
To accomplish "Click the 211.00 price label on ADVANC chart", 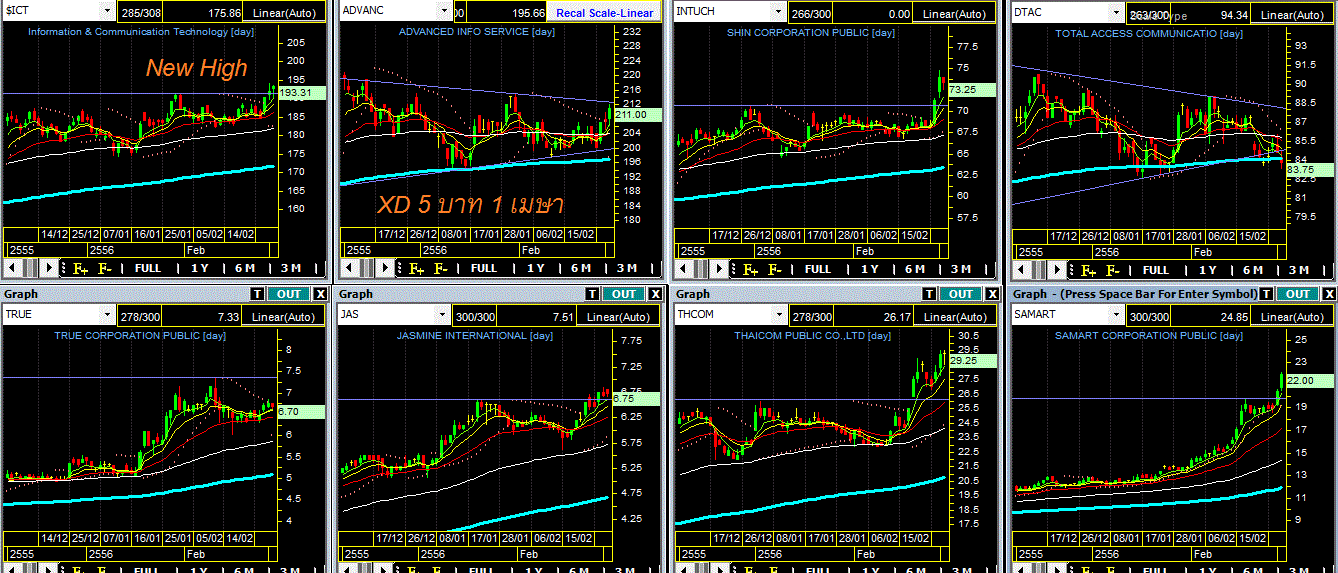I will (639, 114).
